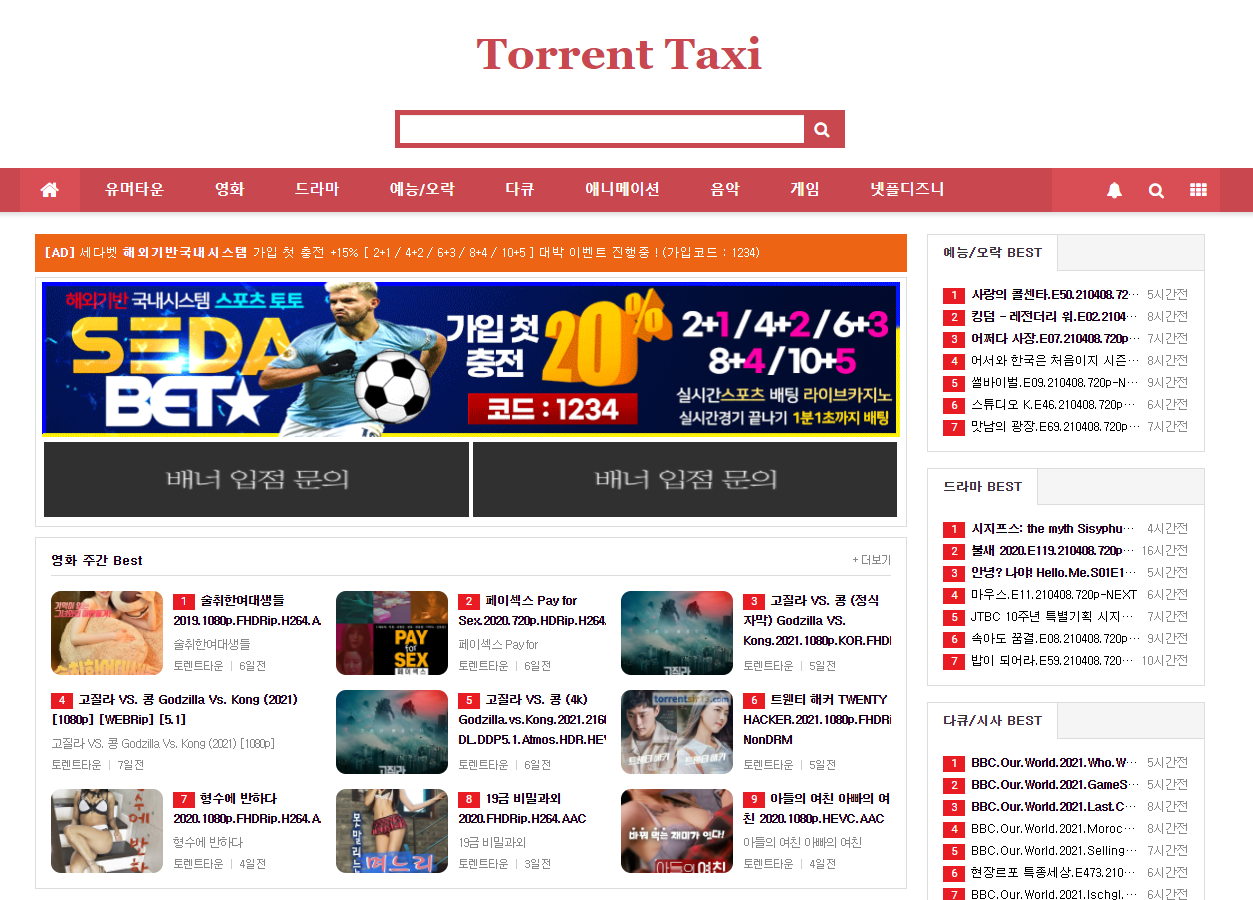
Task: Open thumbnail for 술취한여대생들 movie
Action: 107,633
